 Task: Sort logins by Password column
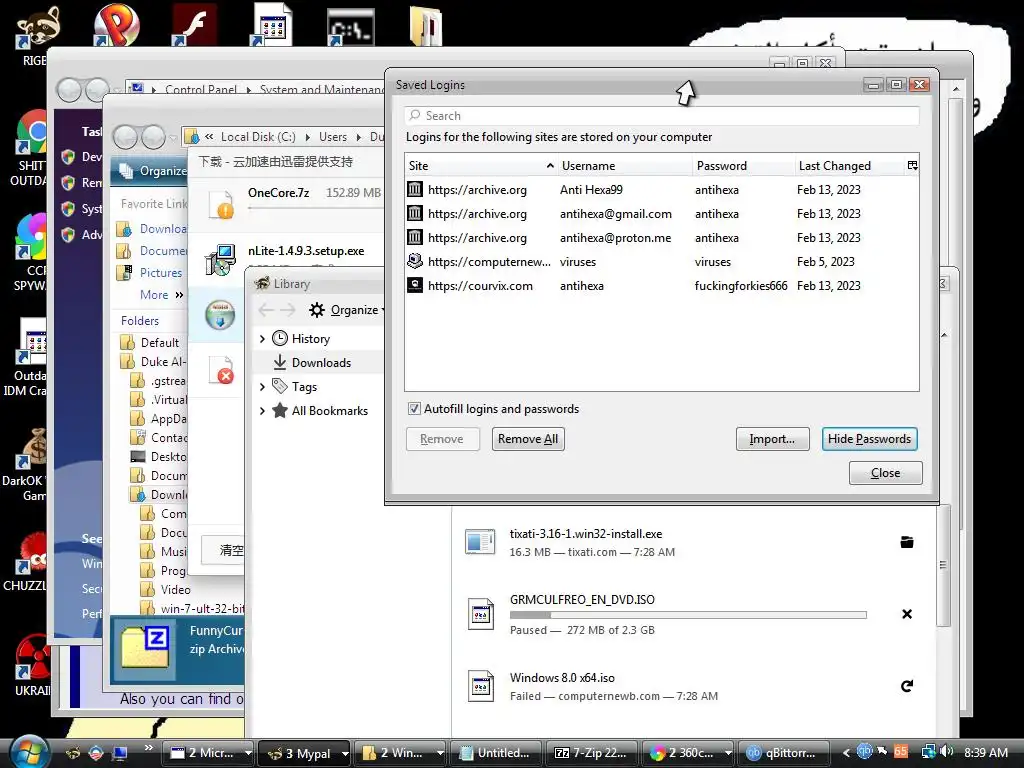743,166
